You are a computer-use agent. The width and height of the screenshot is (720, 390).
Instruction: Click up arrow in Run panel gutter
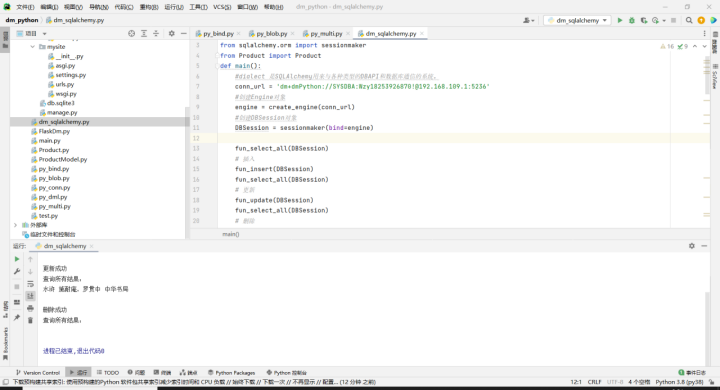[x=30, y=259]
